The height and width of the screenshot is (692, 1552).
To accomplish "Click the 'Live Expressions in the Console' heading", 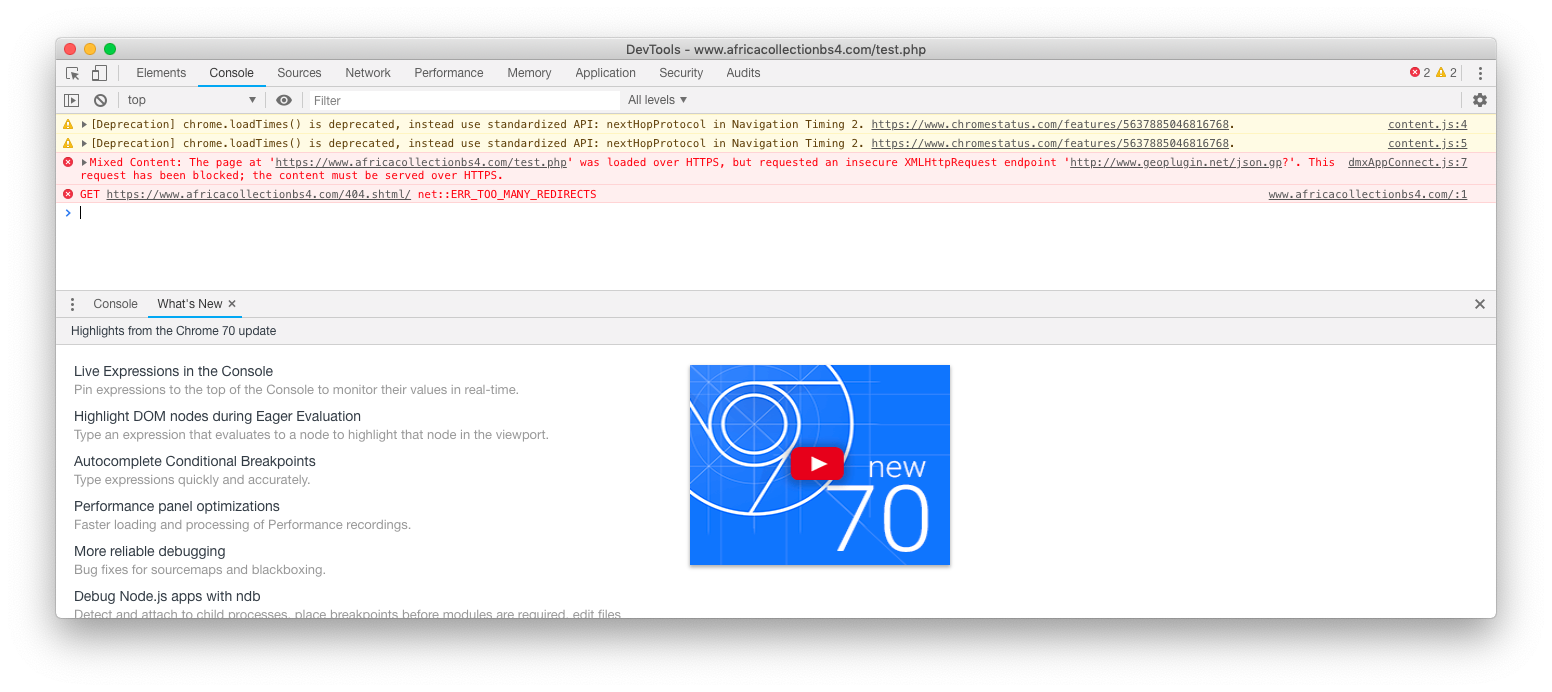I will coord(173,371).
